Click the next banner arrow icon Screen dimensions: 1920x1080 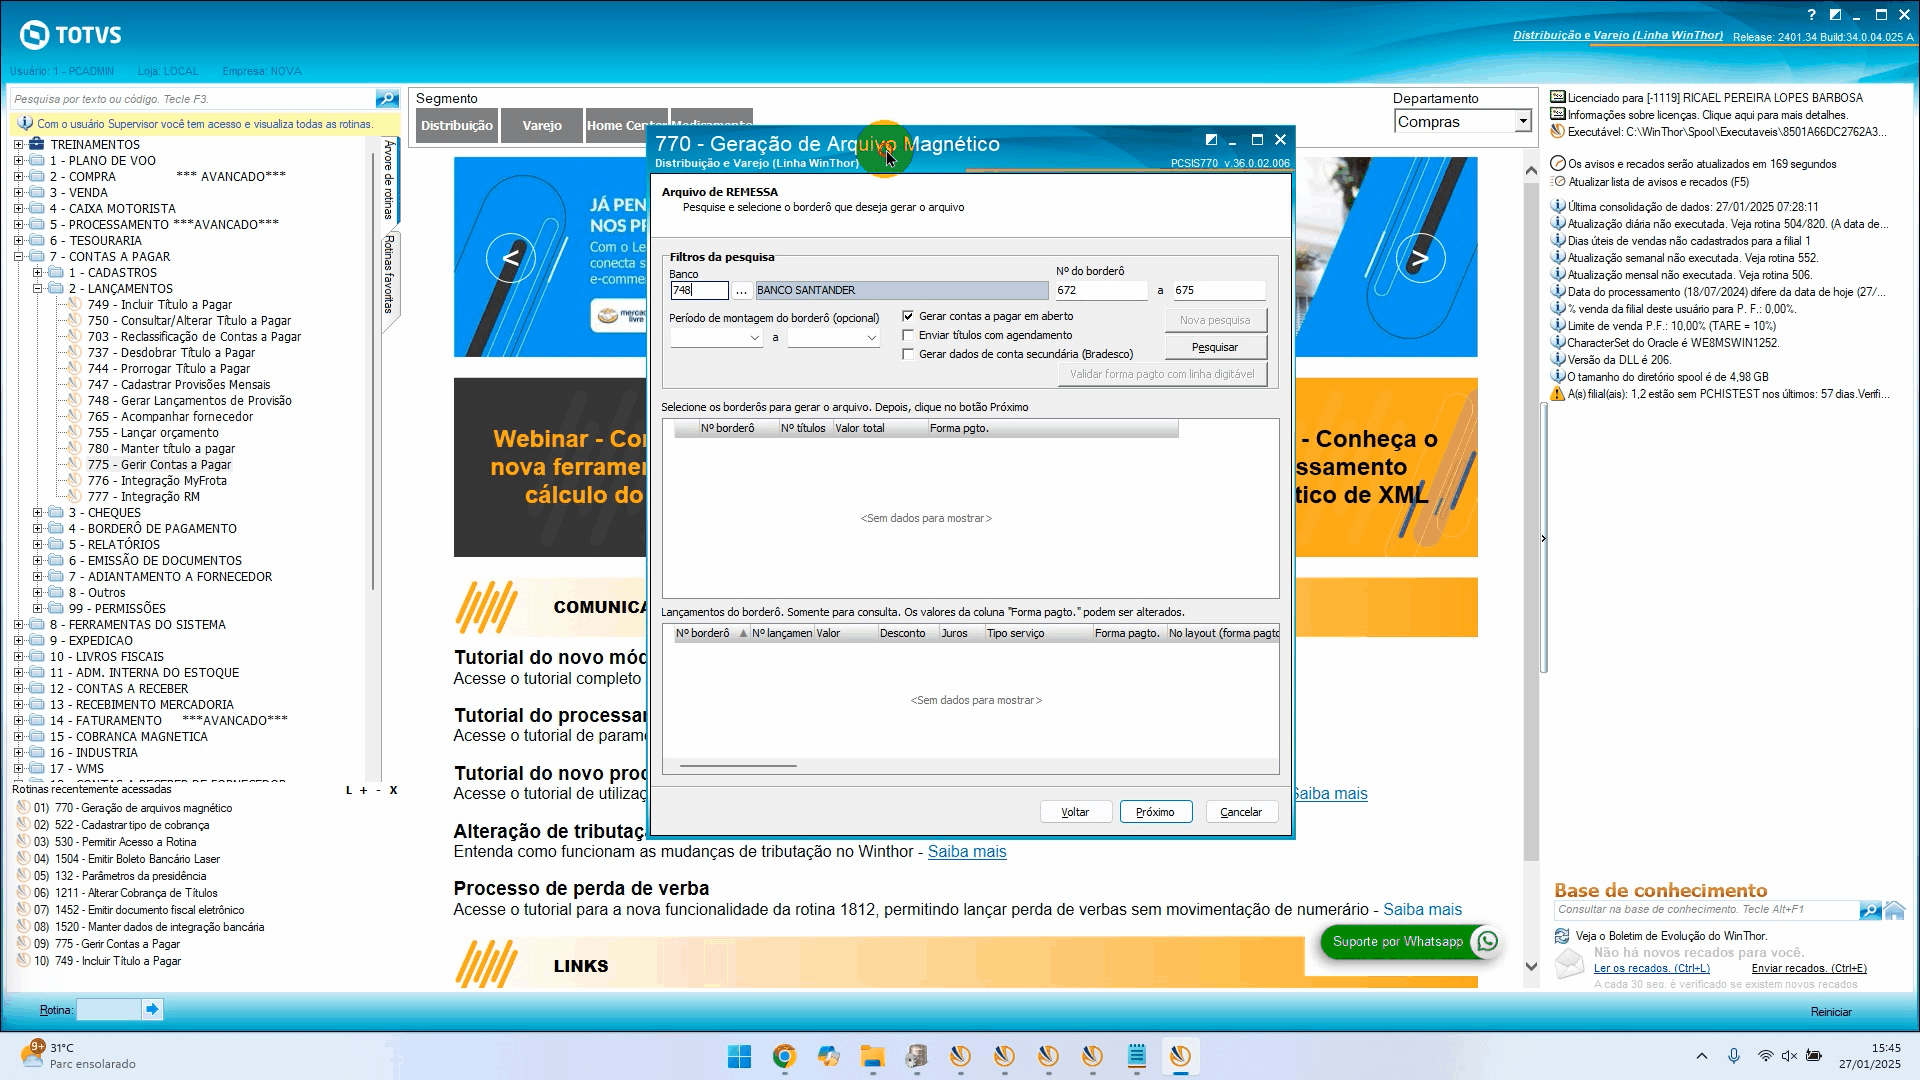[1420, 258]
